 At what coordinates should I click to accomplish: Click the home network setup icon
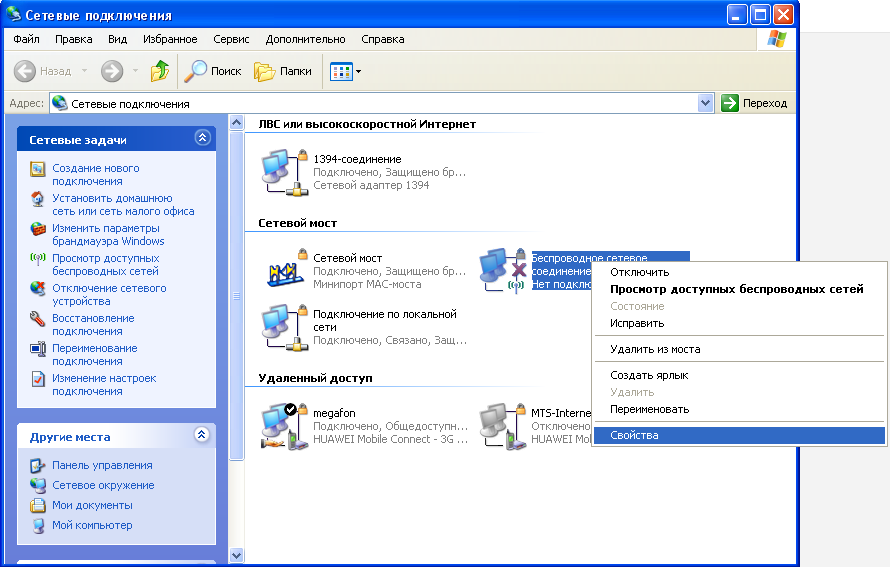click(x=37, y=199)
